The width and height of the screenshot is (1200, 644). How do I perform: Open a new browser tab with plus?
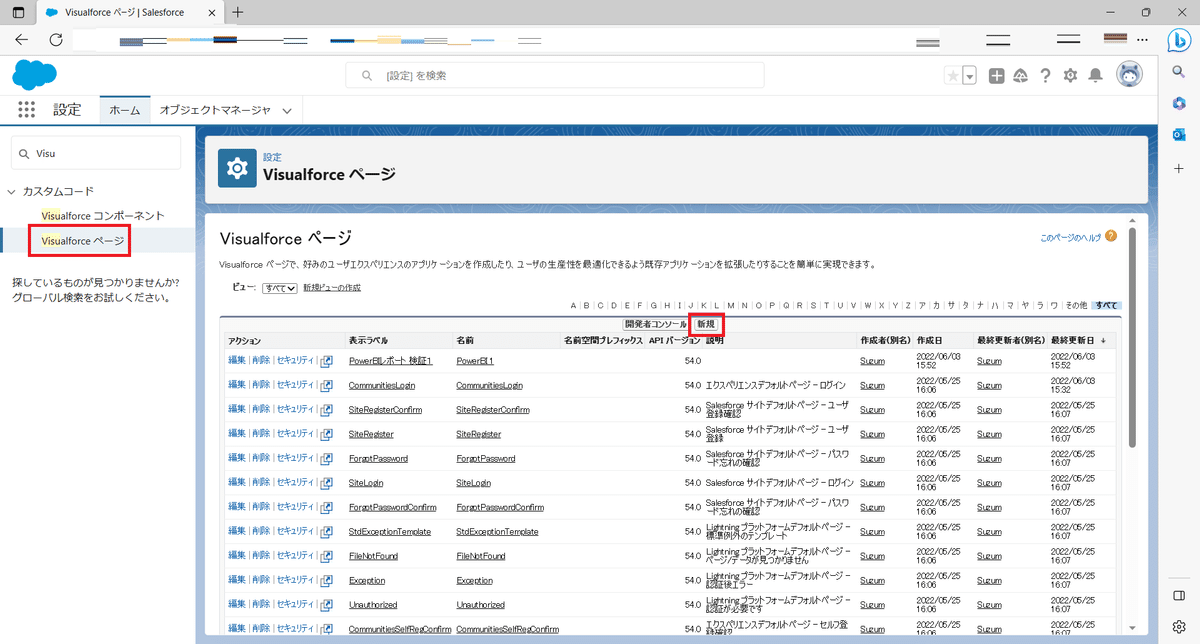pyautogui.click(x=238, y=12)
